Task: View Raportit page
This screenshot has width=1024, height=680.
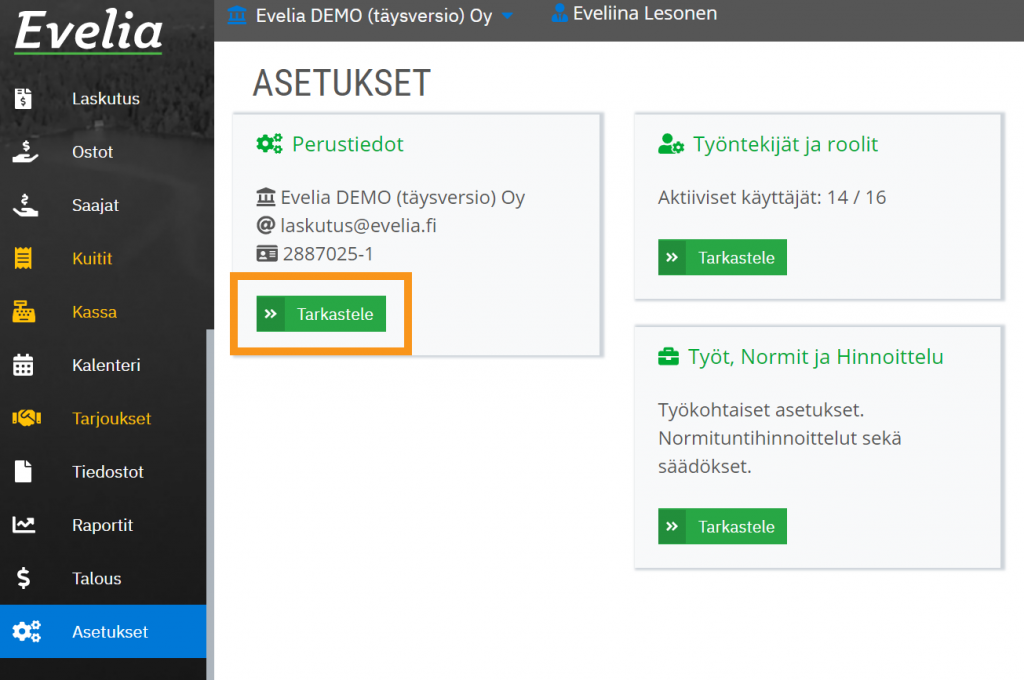Action: point(103,525)
